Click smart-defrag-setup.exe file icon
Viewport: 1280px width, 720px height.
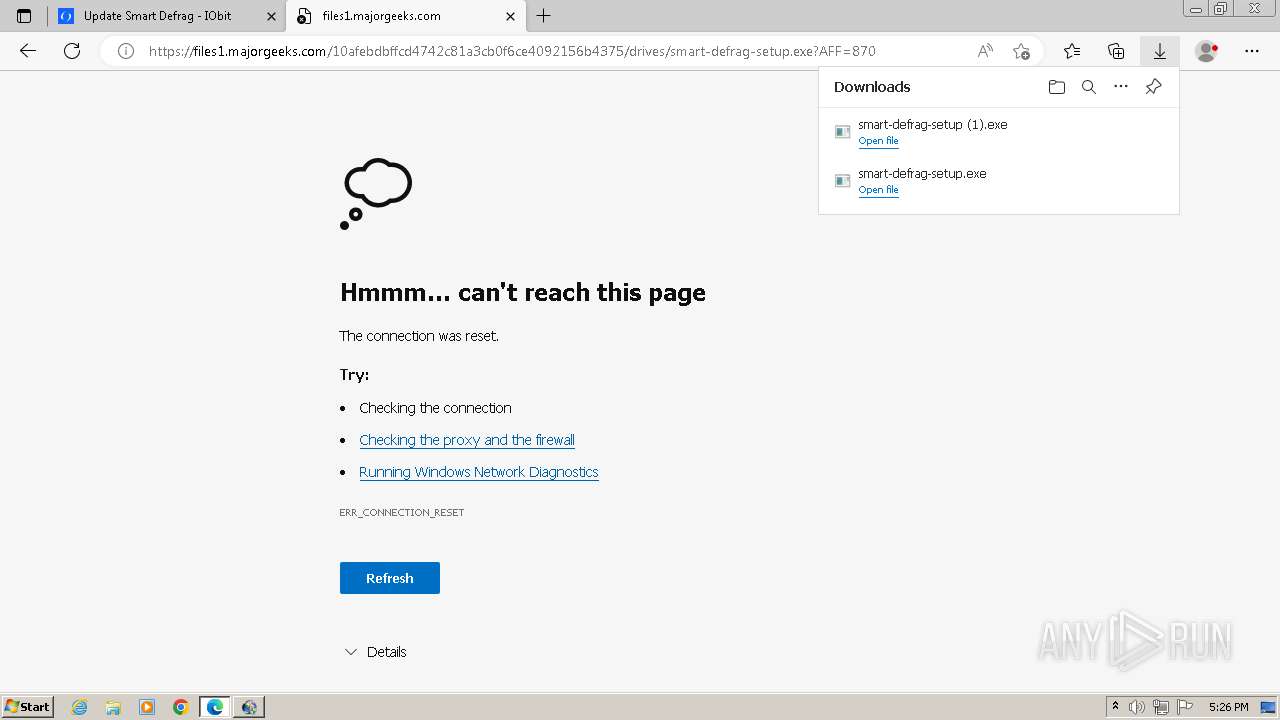coord(842,181)
